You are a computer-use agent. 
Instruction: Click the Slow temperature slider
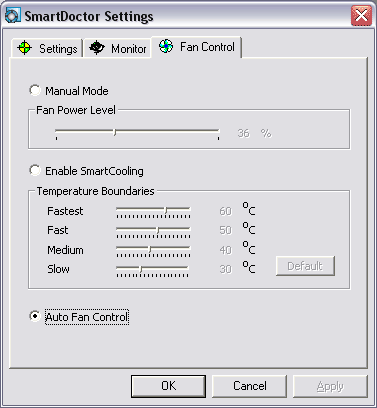pos(152,270)
